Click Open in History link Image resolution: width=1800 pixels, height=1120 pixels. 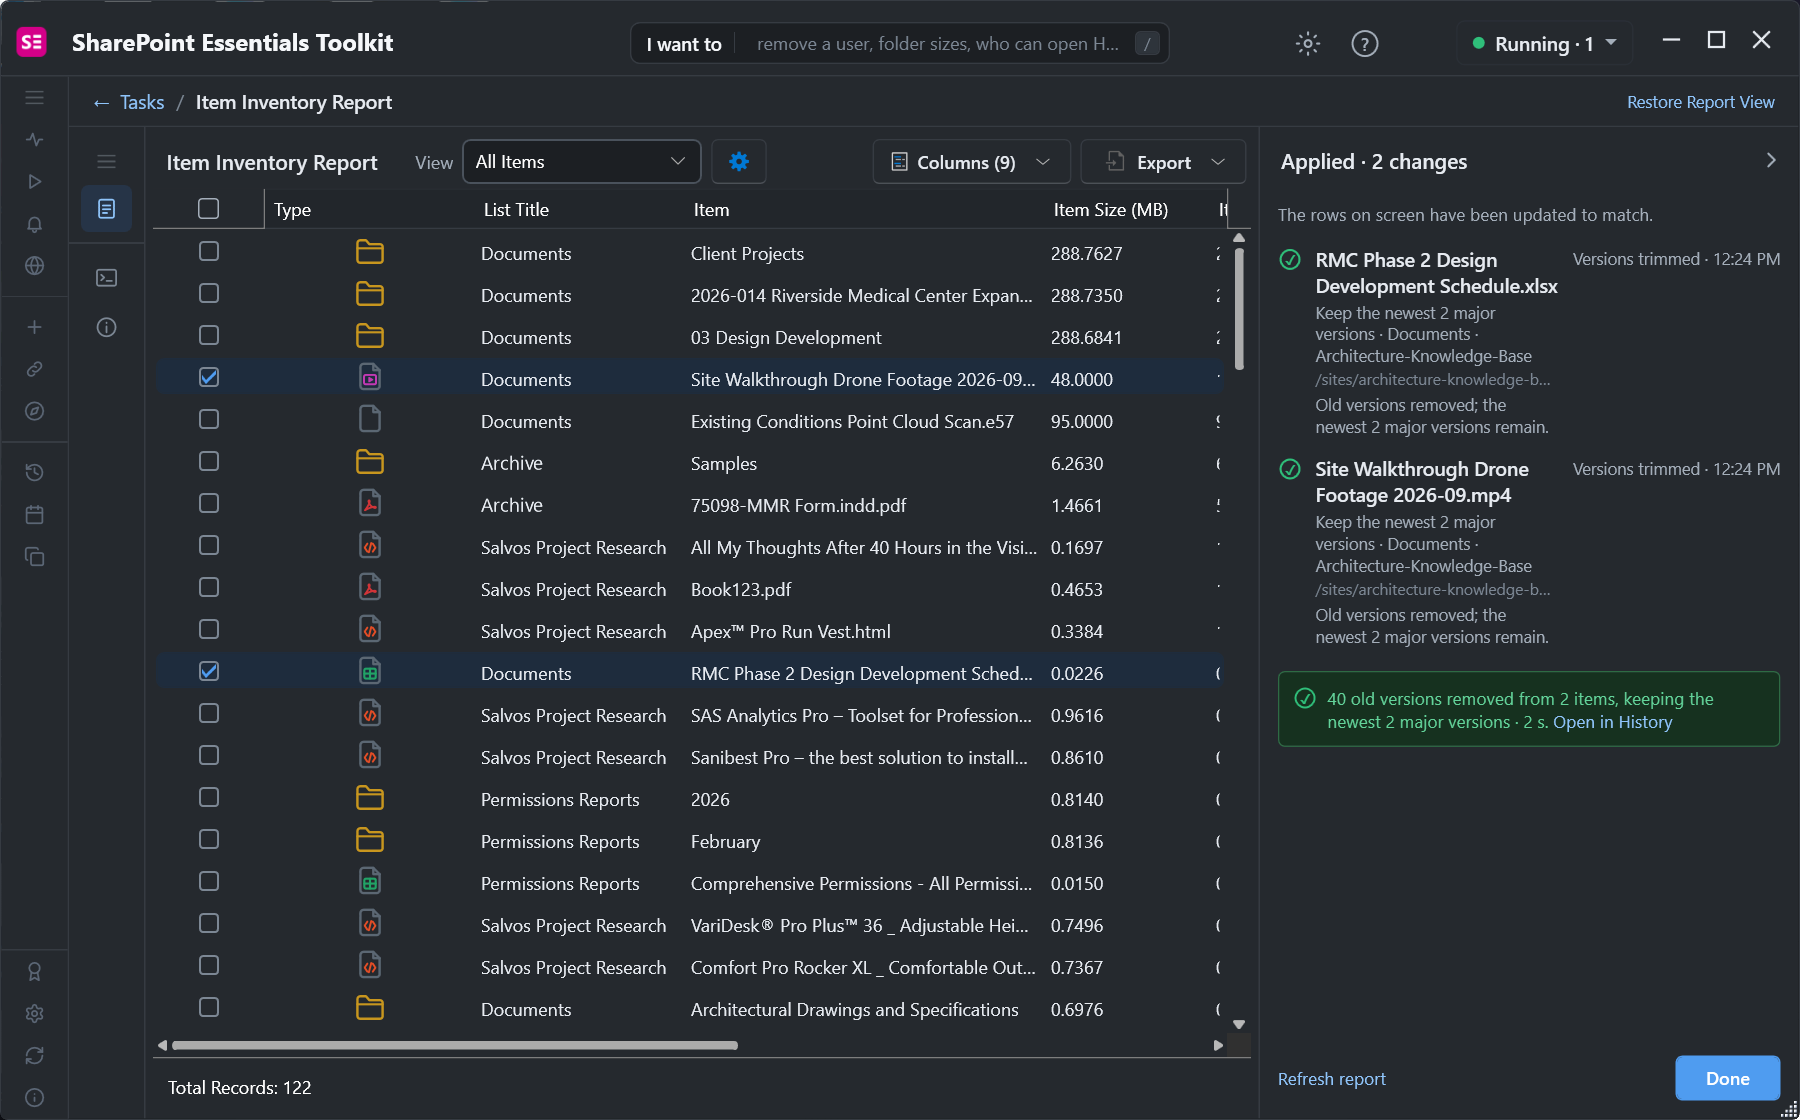(x=1612, y=722)
